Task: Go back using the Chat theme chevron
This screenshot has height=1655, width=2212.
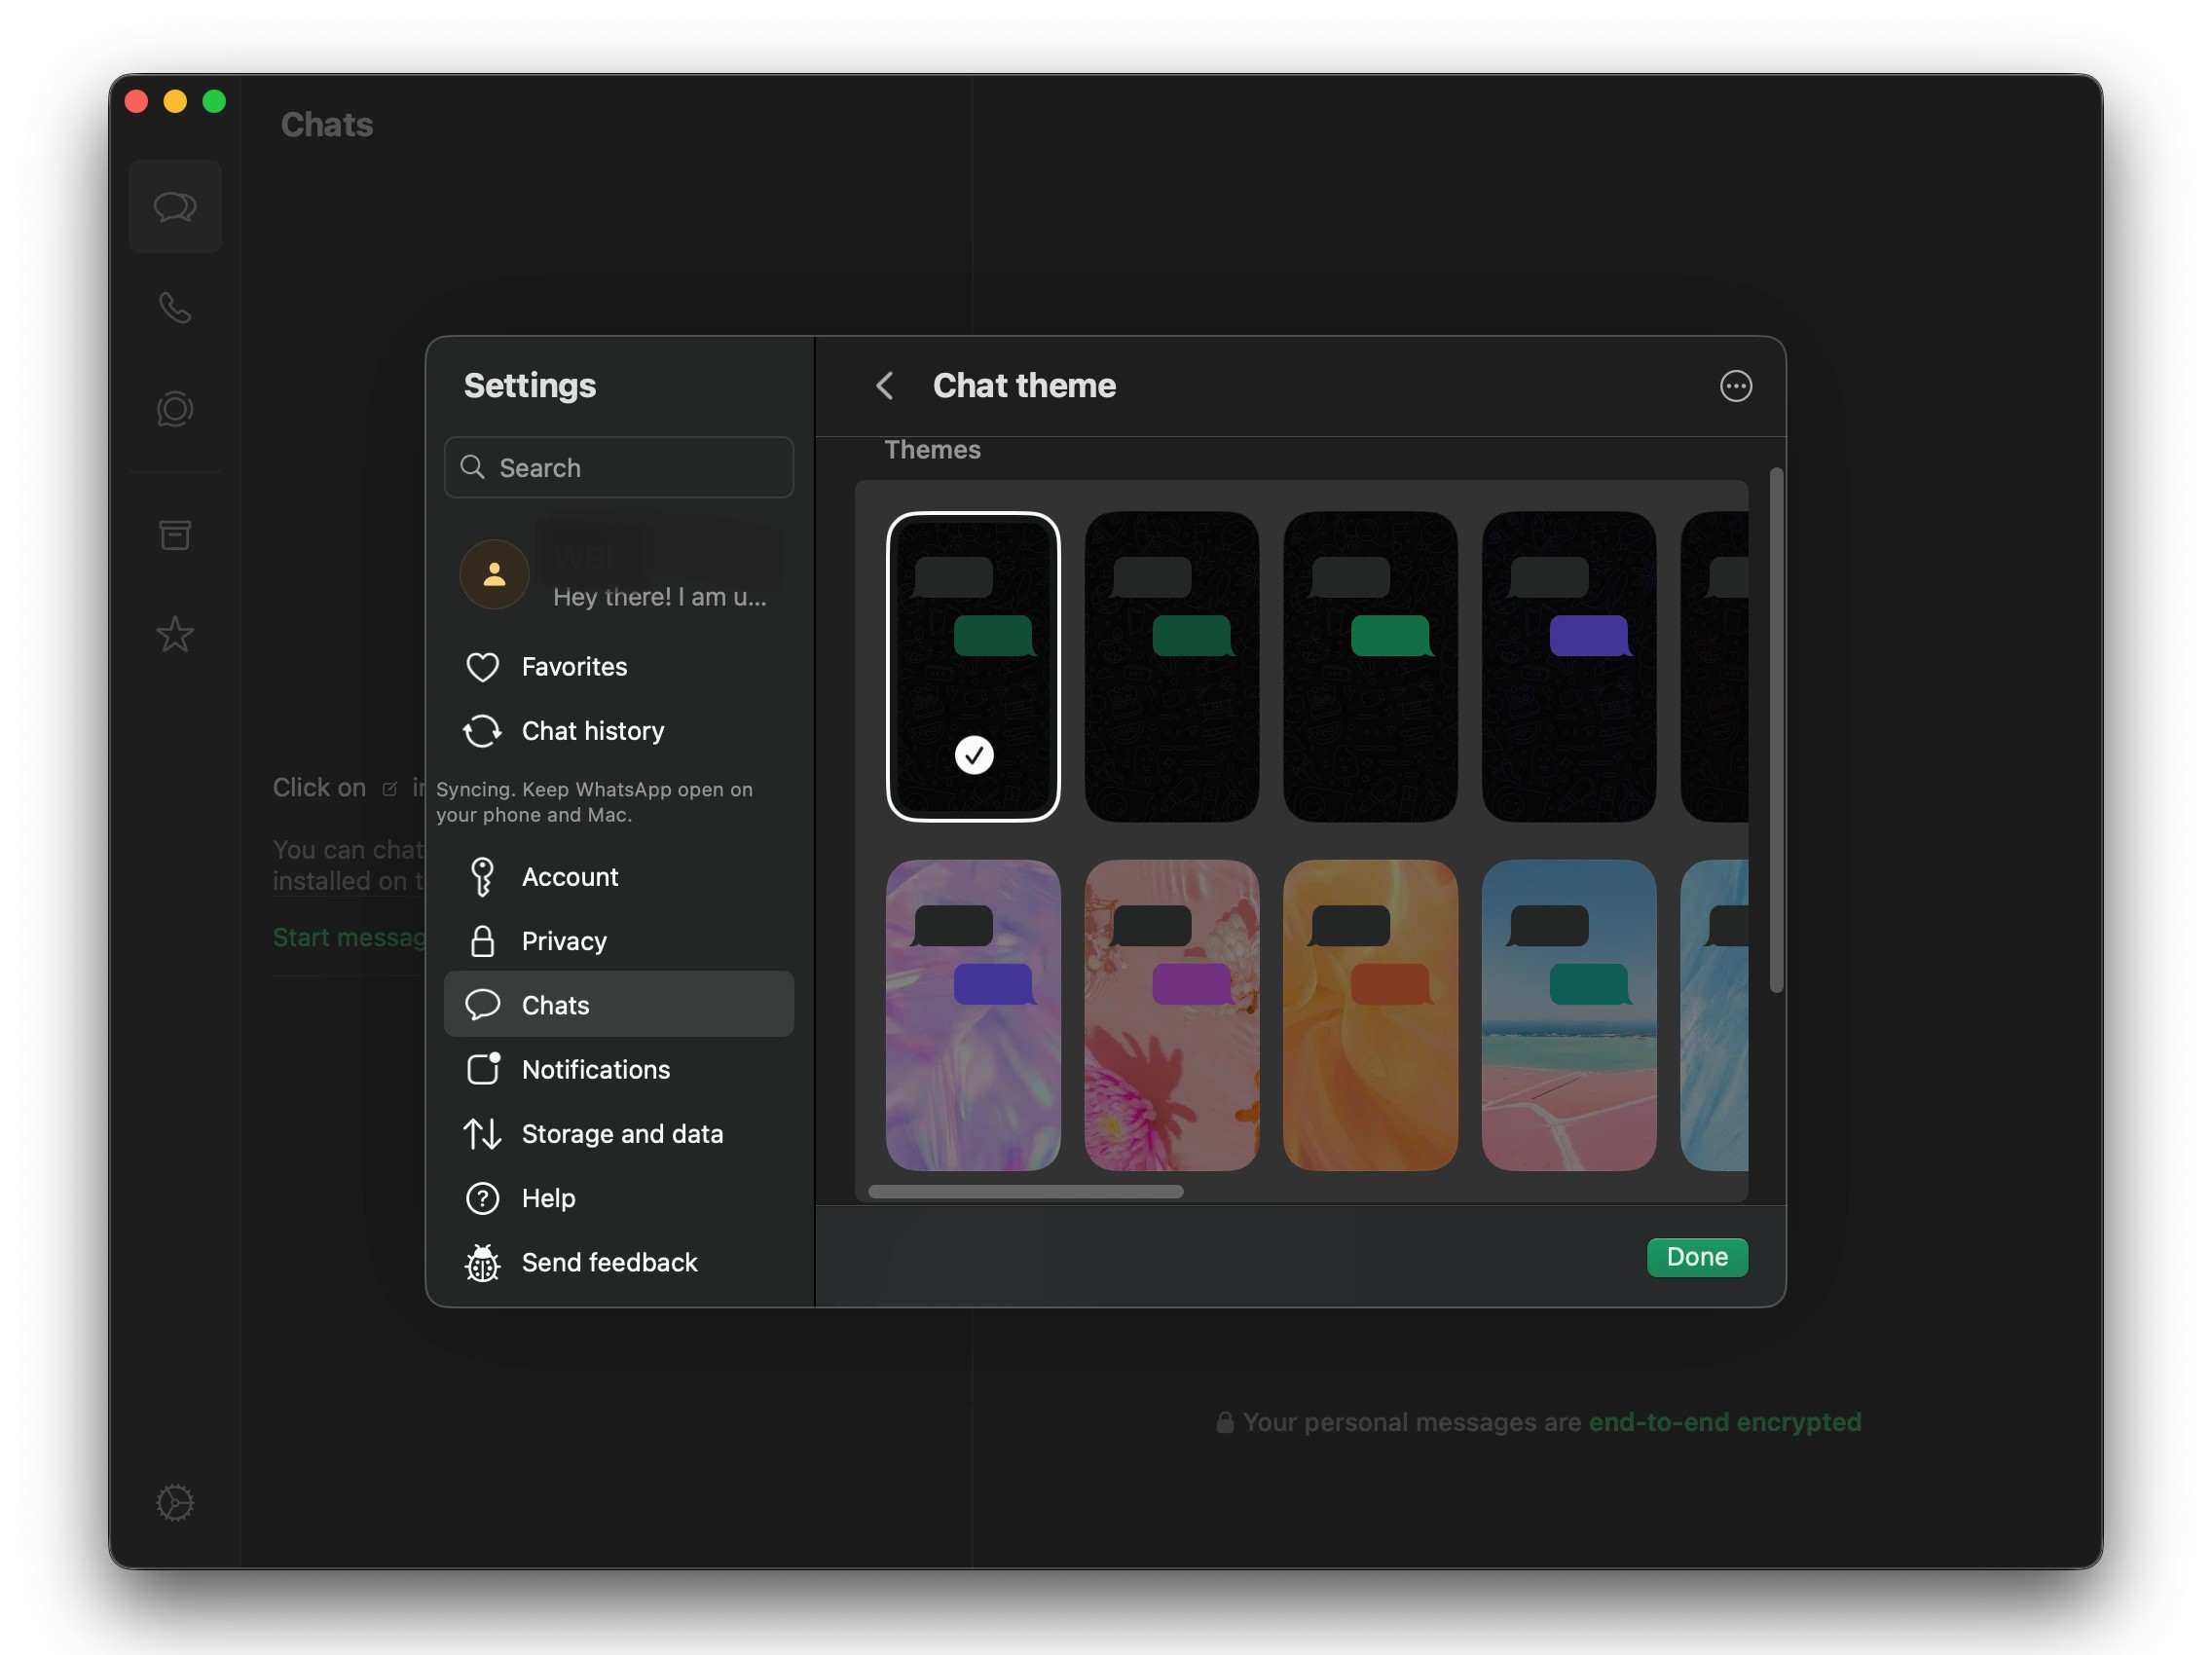Action: coord(884,386)
